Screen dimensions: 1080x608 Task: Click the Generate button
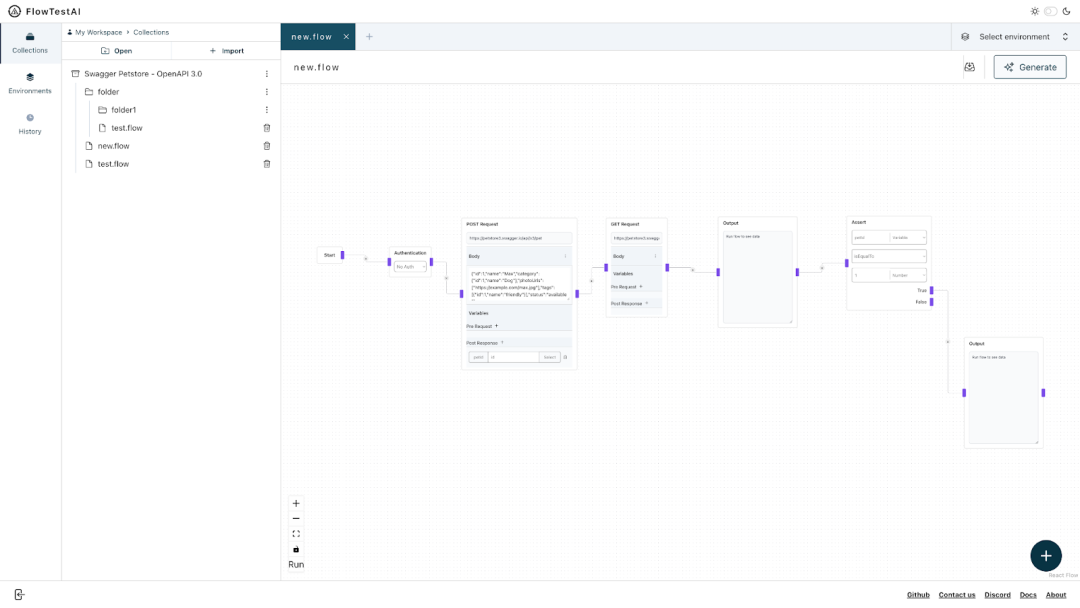tap(1030, 67)
